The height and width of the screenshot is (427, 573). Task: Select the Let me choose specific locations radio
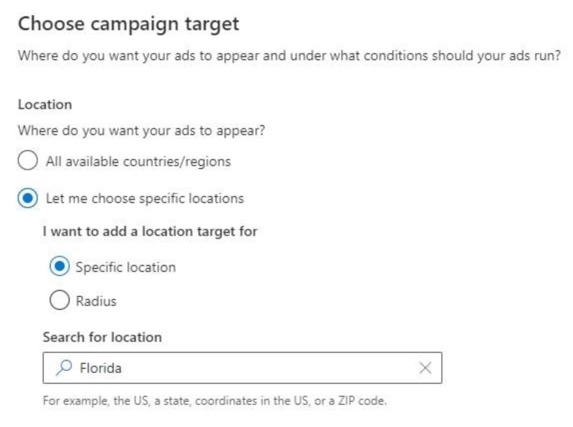(x=28, y=198)
